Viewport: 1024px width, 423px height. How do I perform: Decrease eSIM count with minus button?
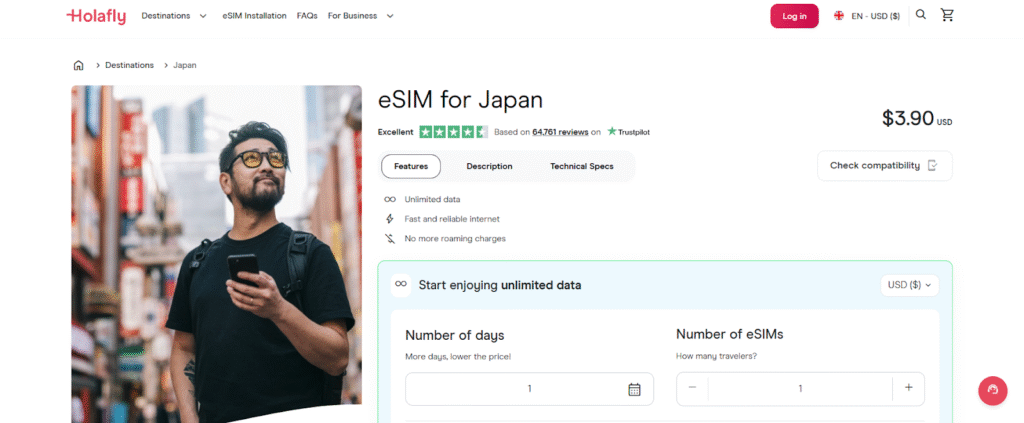click(692, 388)
